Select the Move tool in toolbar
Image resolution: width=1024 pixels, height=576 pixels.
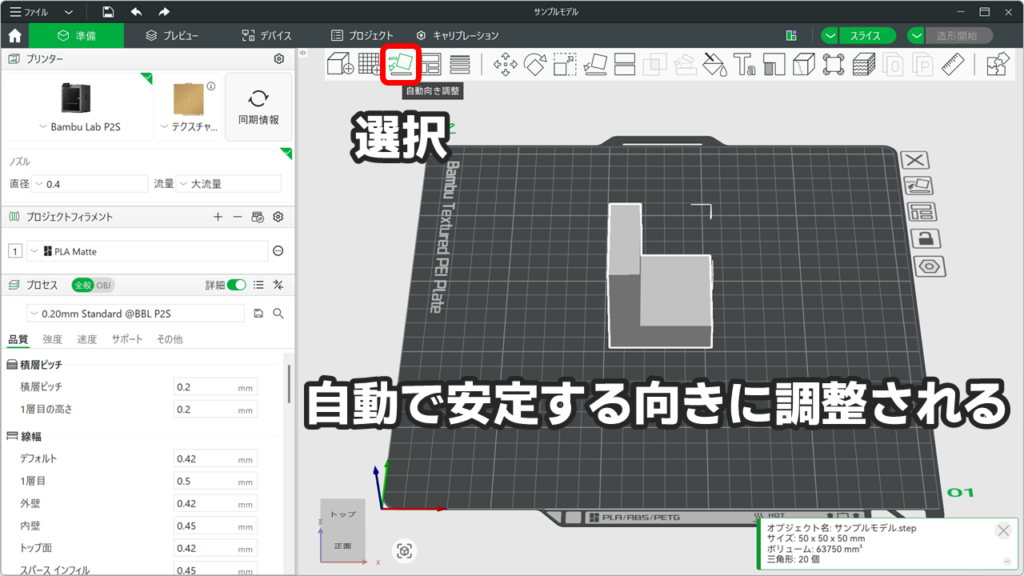(505, 65)
